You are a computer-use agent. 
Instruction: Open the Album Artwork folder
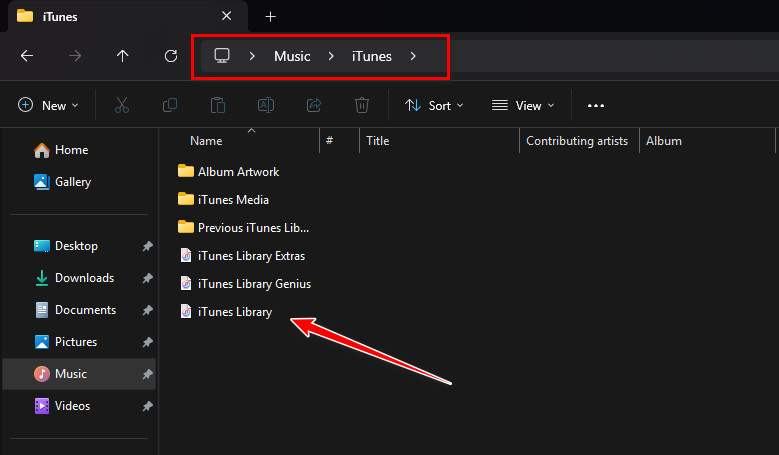(x=238, y=171)
